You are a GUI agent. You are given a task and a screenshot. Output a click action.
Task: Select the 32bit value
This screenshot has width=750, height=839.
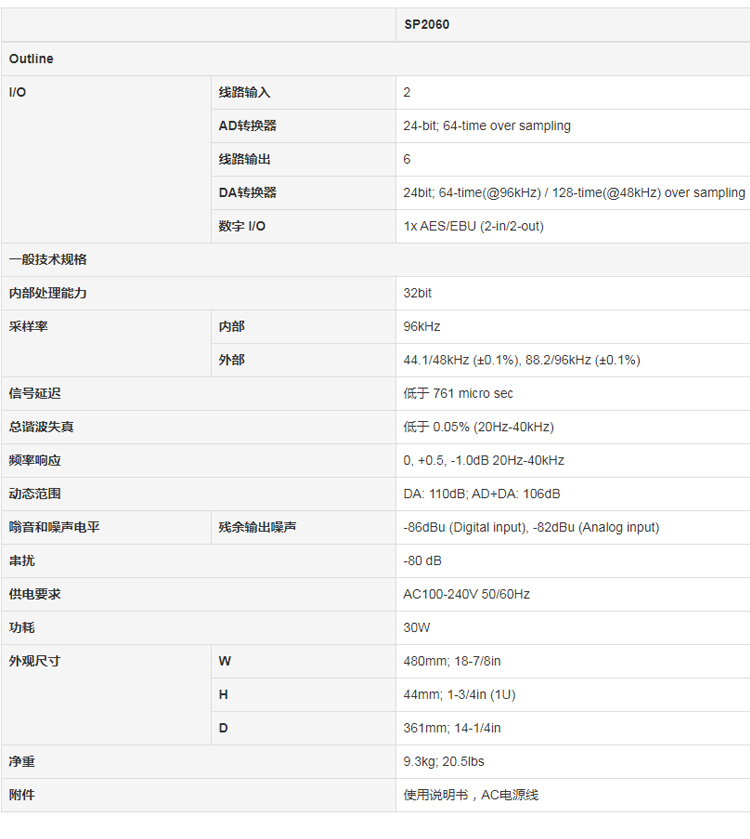(x=417, y=293)
